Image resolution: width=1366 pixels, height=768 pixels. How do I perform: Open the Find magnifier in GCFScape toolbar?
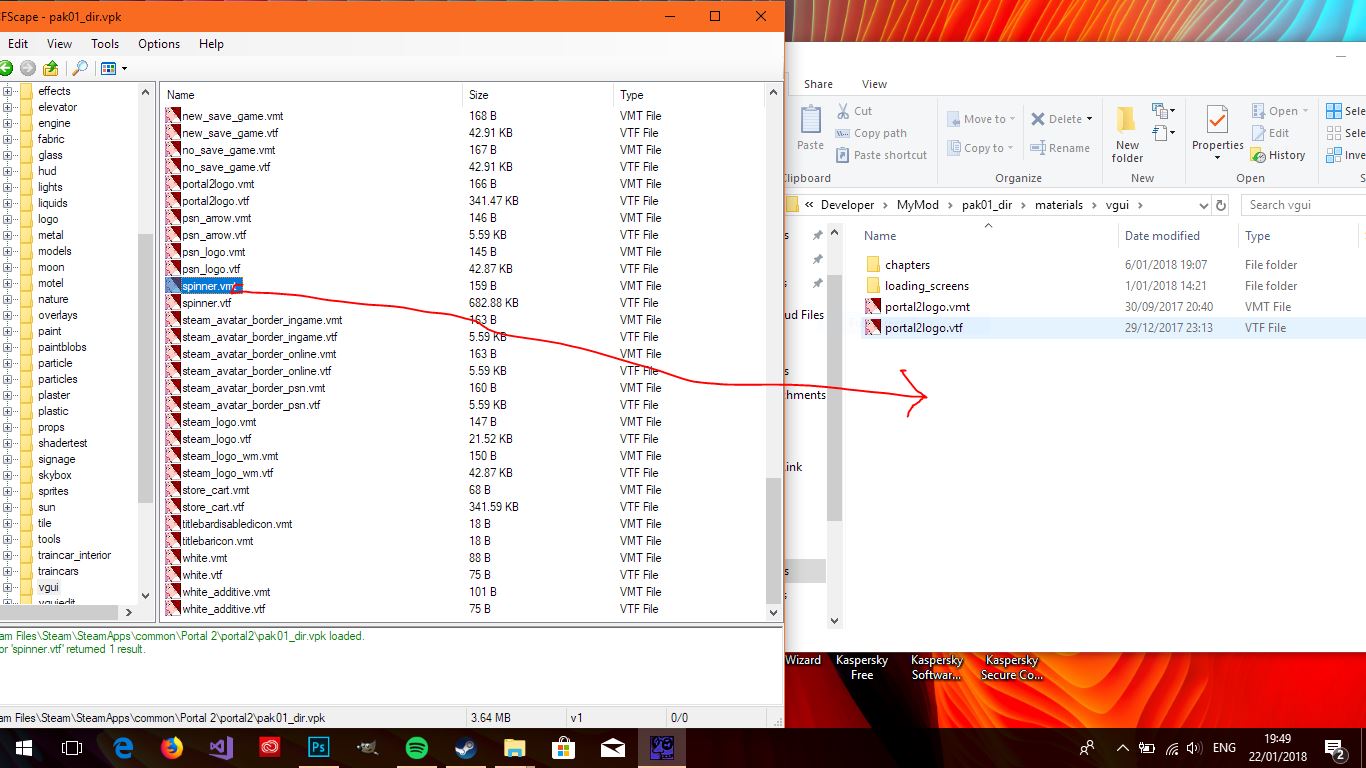(80, 68)
